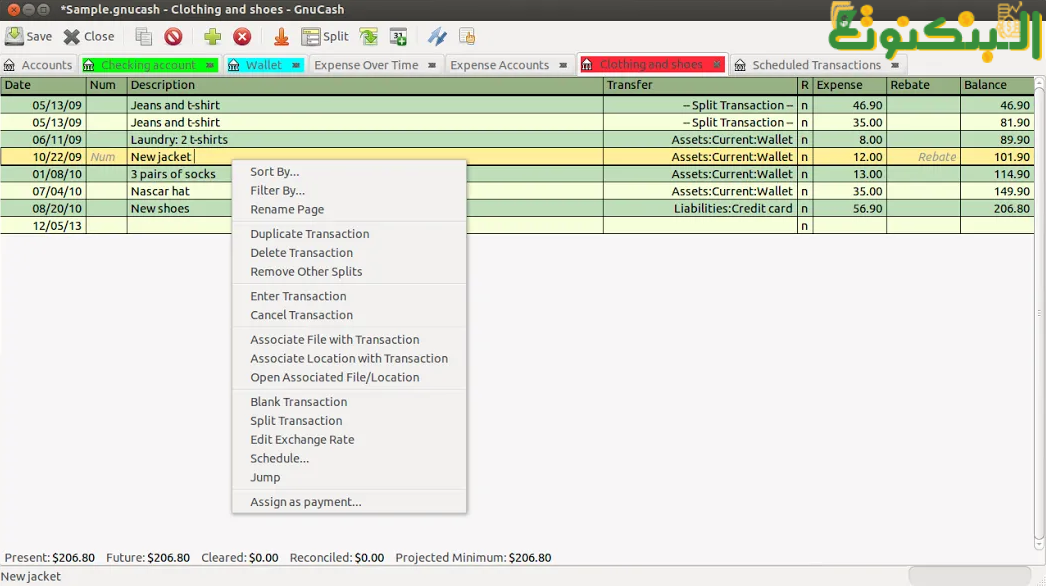This screenshot has height=586, width=1046.
Task: Switch to the Accounts tab
Action: coord(38,65)
